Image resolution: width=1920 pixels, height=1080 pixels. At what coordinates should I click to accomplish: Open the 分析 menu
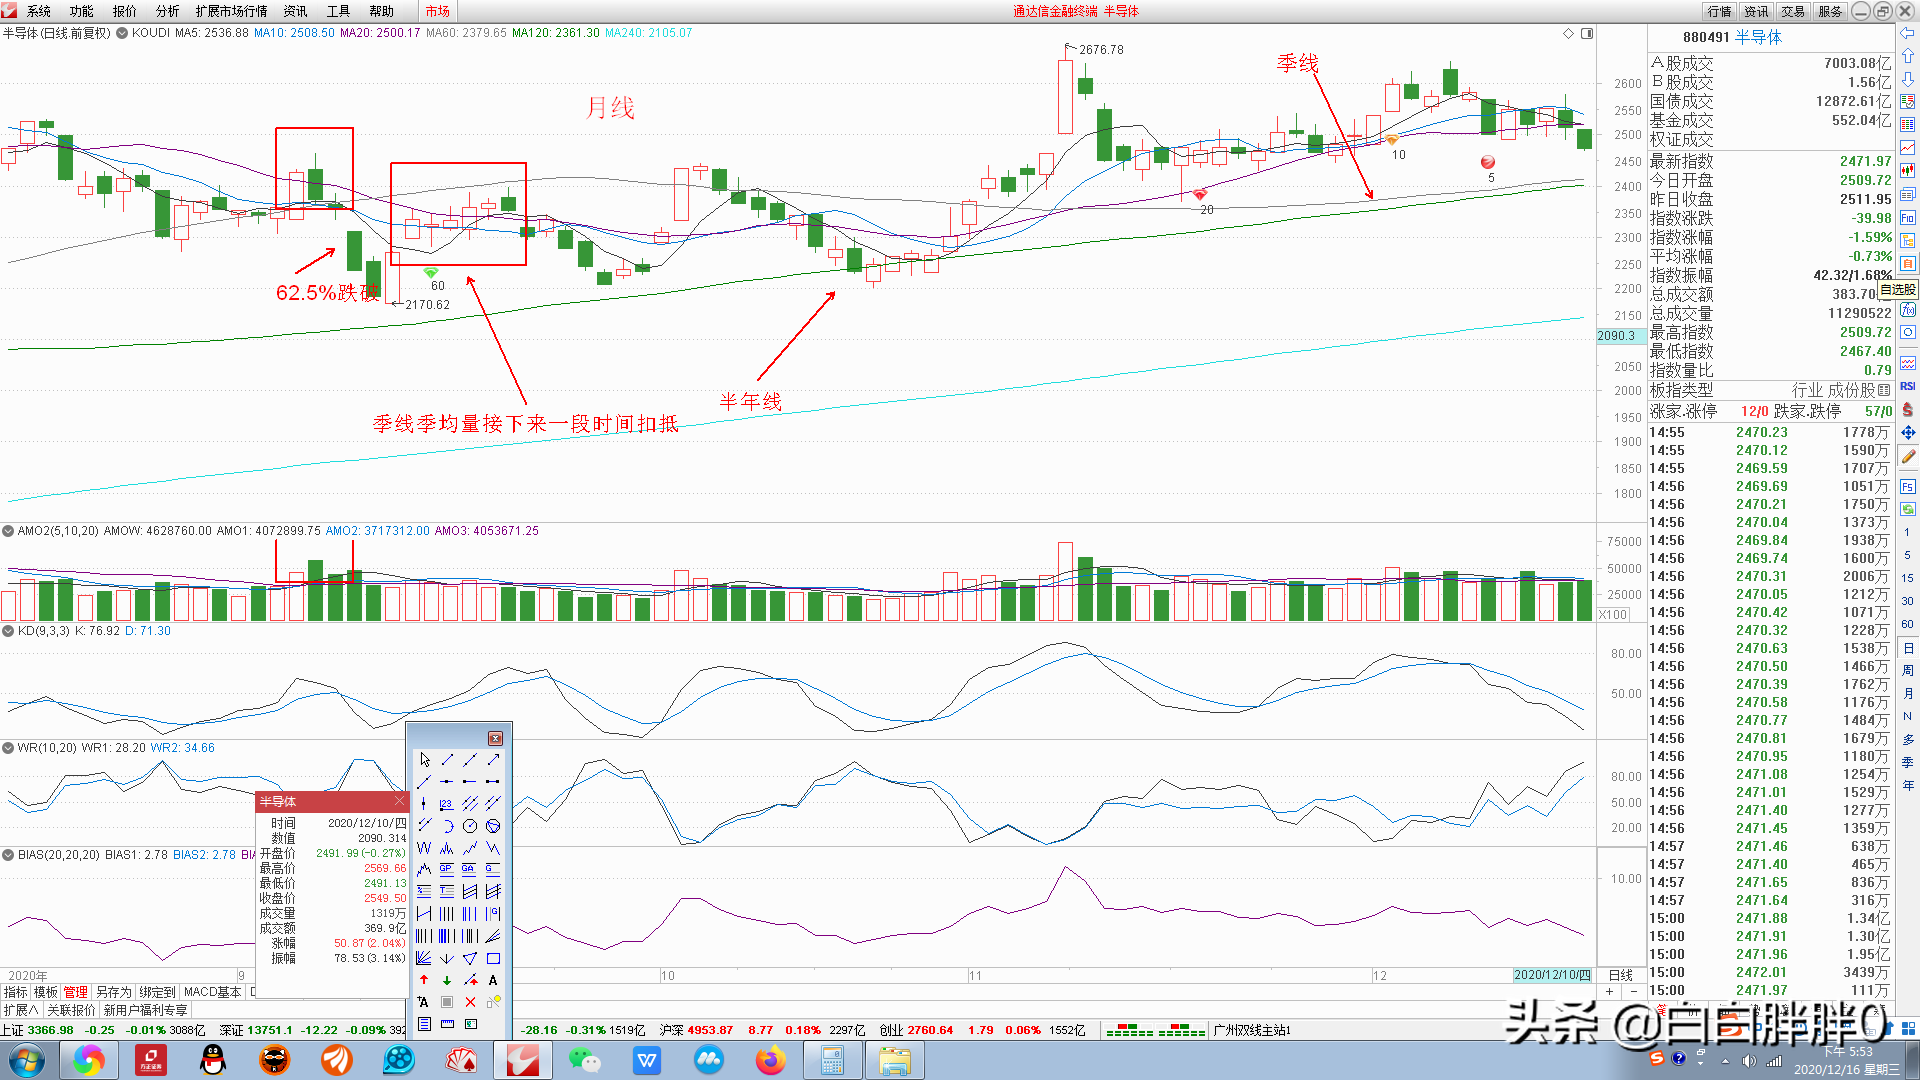[167, 11]
